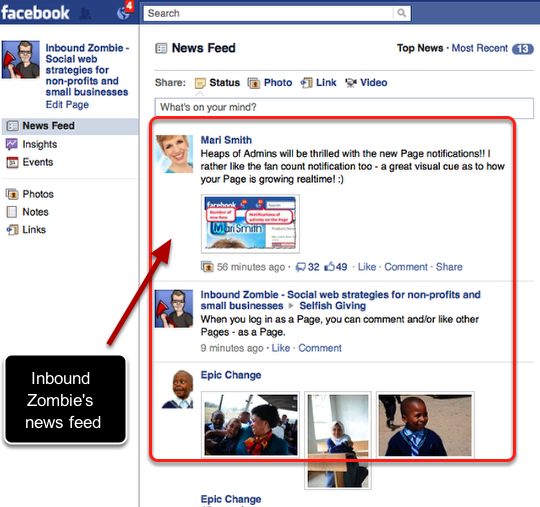Select the Video share icon
The width and height of the screenshot is (540, 507).
coord(351,83)
